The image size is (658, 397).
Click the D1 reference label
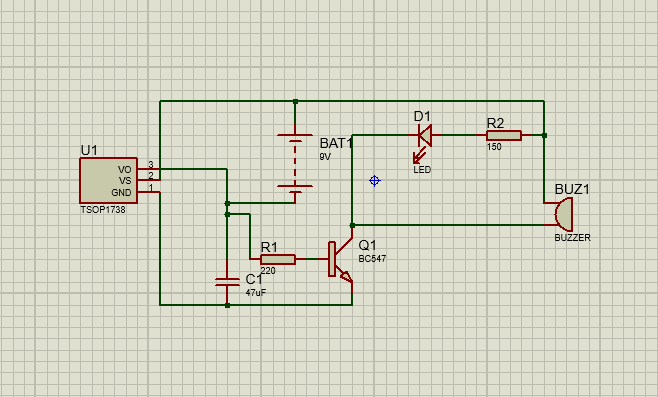(x=422, y=117)
